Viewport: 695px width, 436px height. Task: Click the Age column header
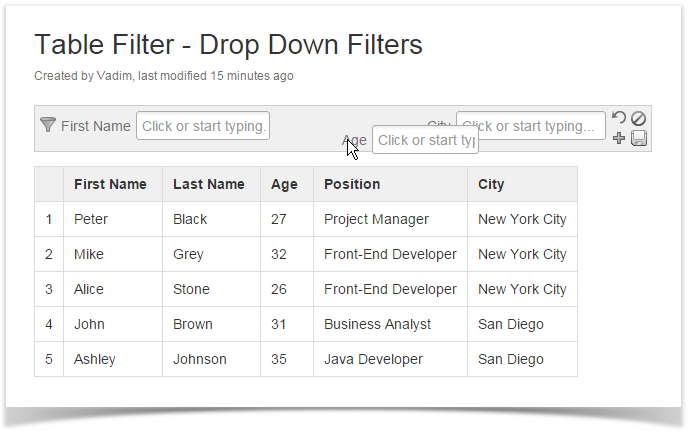284,184
